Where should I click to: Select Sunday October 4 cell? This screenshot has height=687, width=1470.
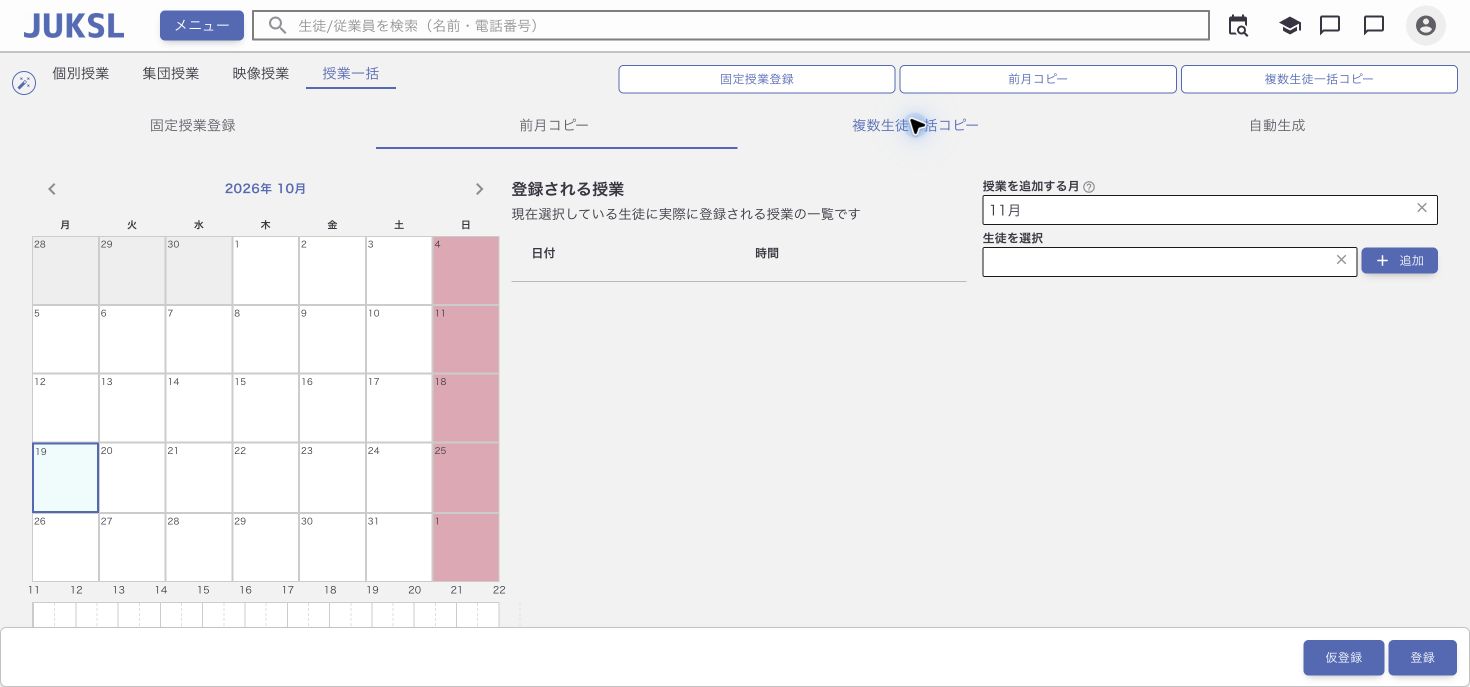[466, 271]
